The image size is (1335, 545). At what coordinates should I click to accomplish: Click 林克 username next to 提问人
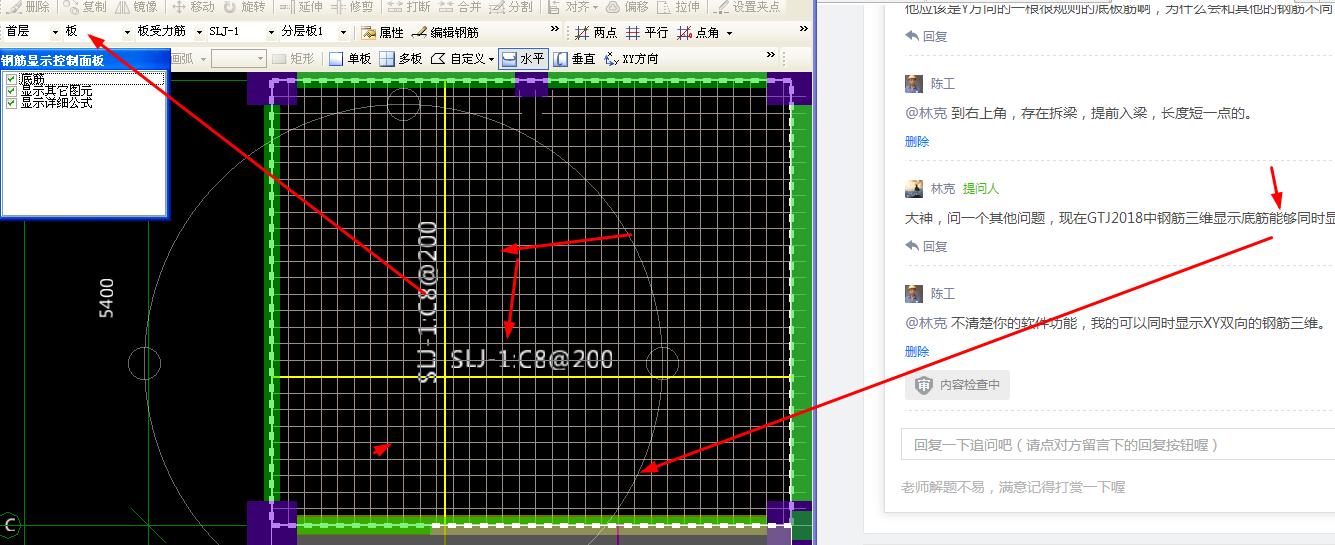[x=943, y=189]
